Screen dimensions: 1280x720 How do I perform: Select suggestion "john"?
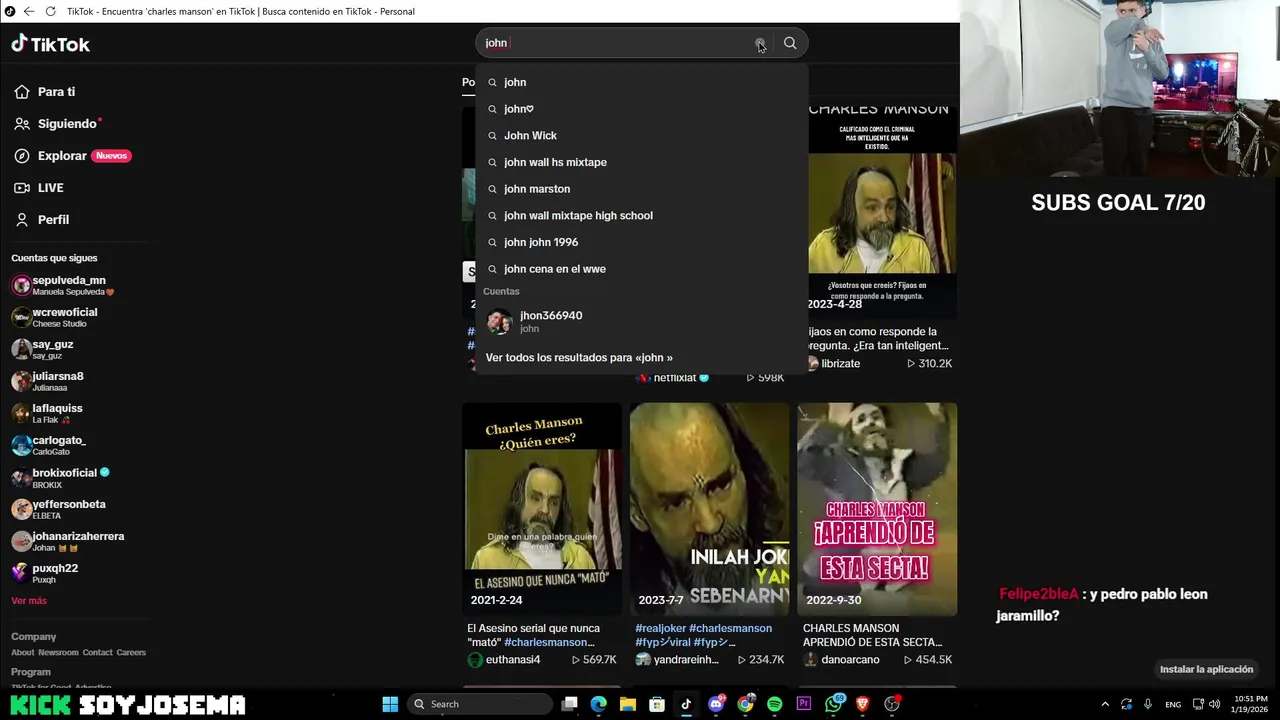pos(641,82)
